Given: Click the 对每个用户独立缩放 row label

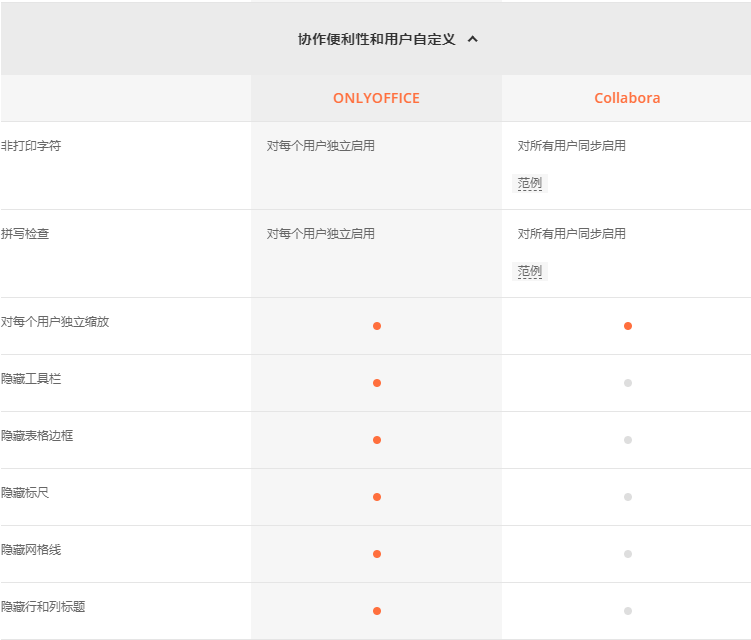Looking at the screenshot, I should click(55, 321).
